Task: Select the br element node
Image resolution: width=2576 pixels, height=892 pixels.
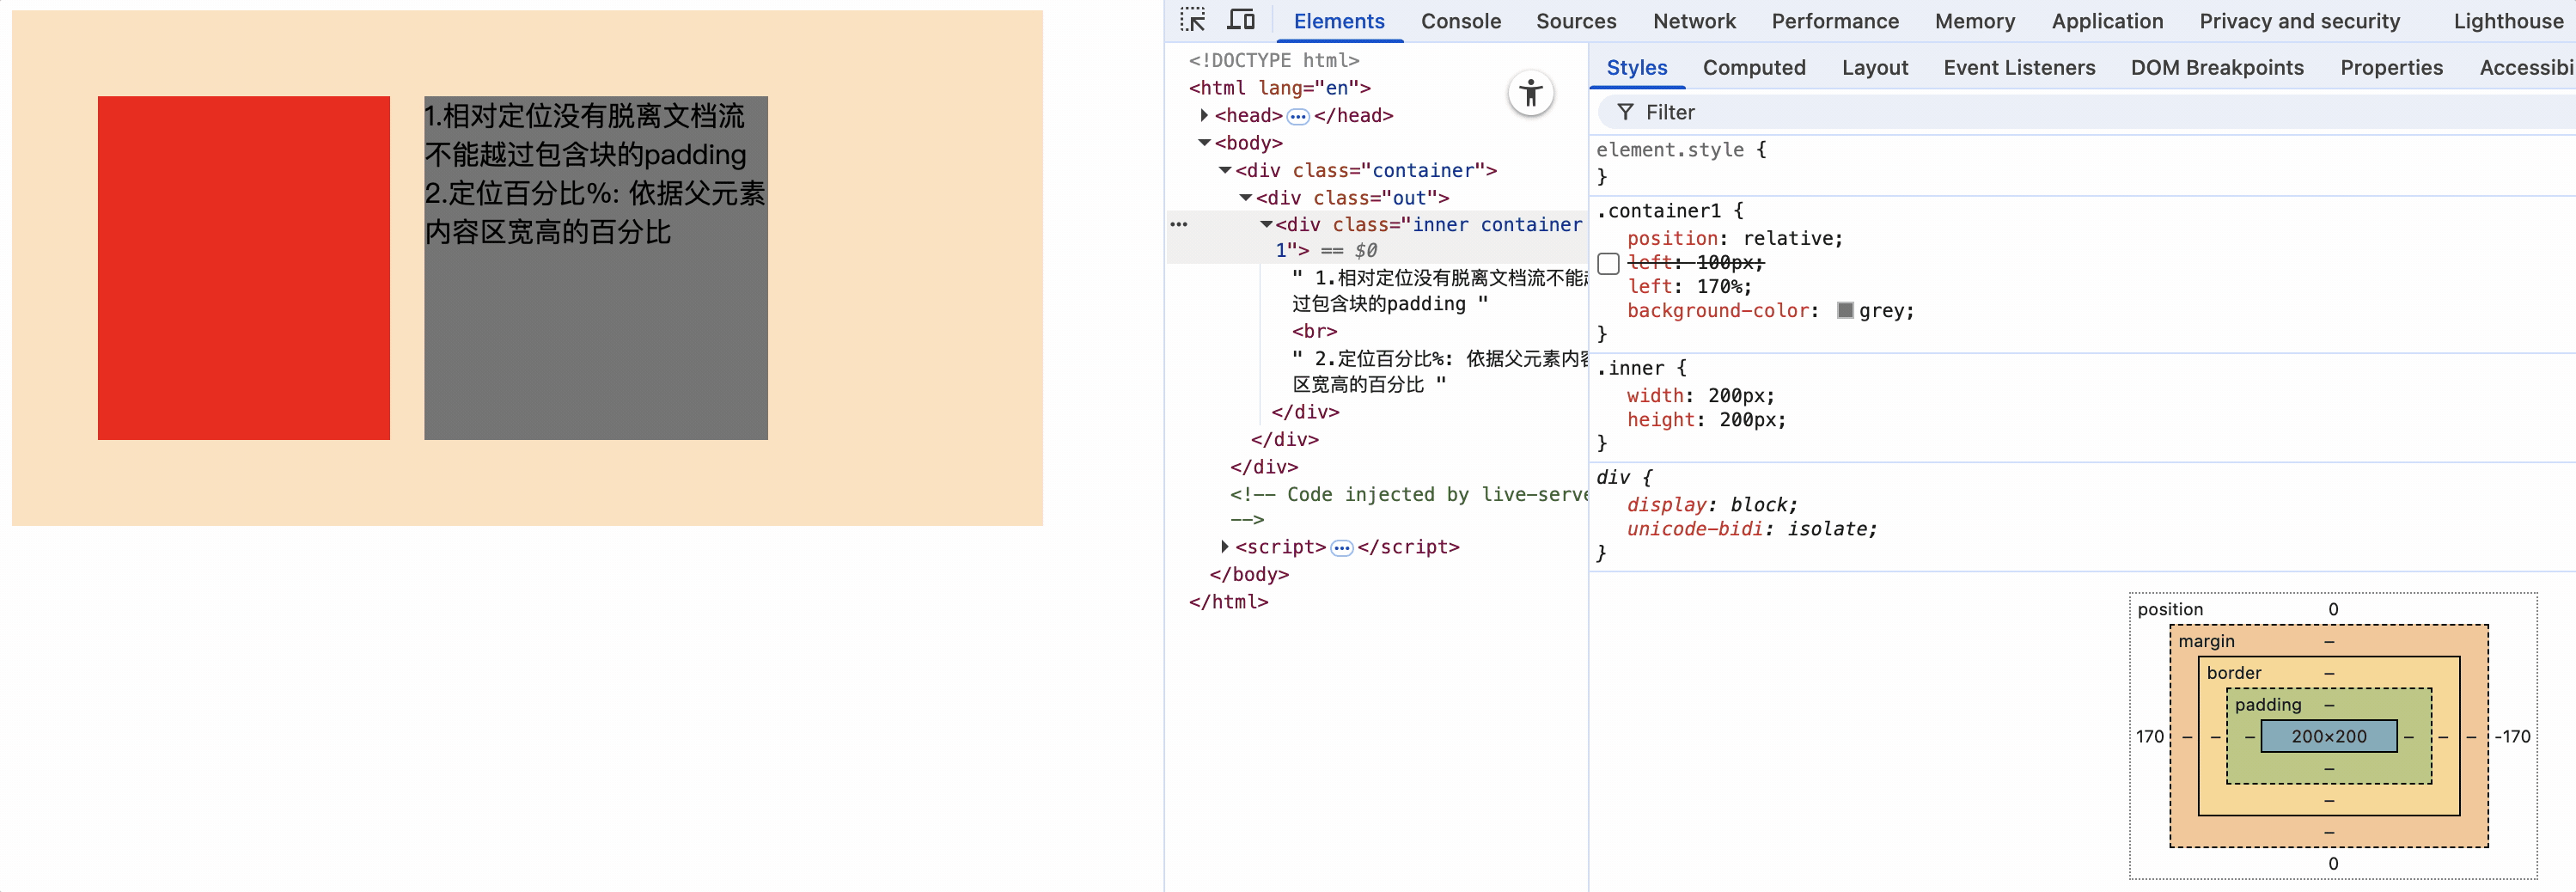Action: click(1314, 331)
